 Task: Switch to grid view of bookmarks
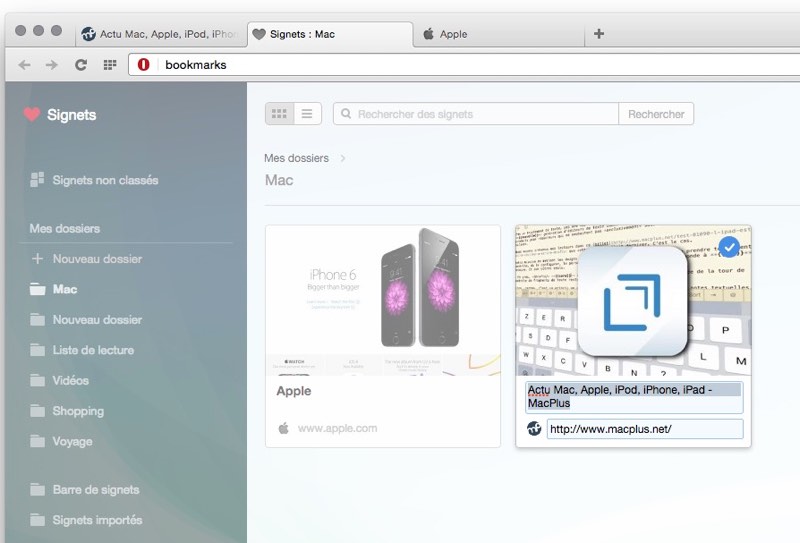tap(279, 114)
